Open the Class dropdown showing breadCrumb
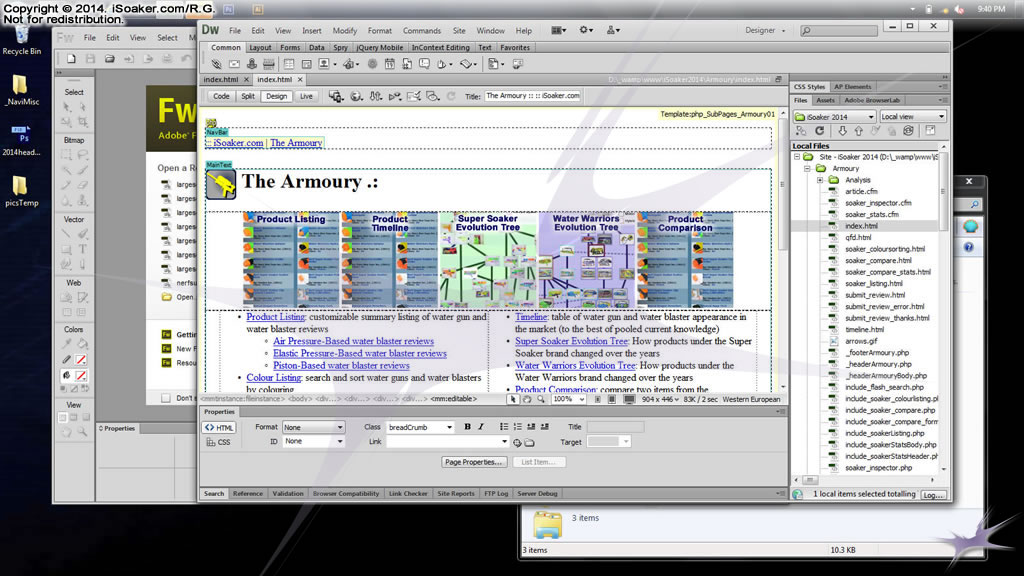The width and height of the screenshot is (1024, 576). pyautogui.click(x=420, y=427)
